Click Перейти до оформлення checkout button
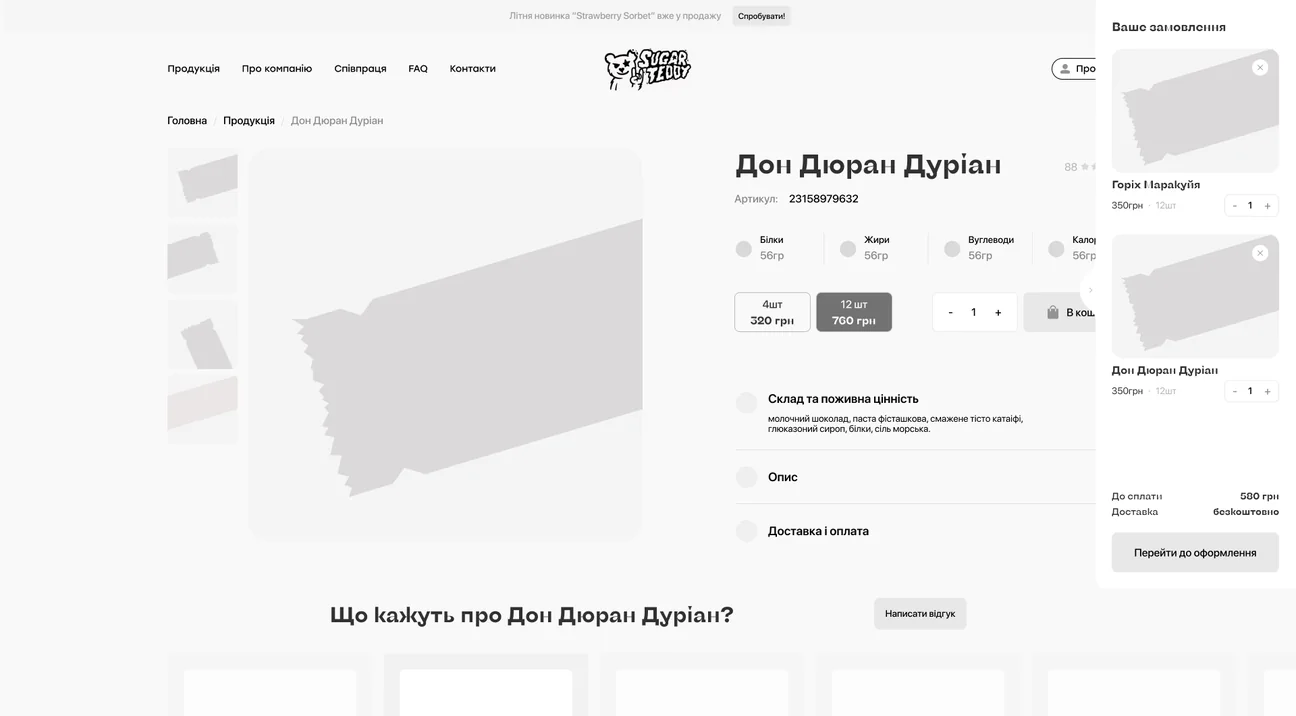1296x716 pixels. point(1195,552)
